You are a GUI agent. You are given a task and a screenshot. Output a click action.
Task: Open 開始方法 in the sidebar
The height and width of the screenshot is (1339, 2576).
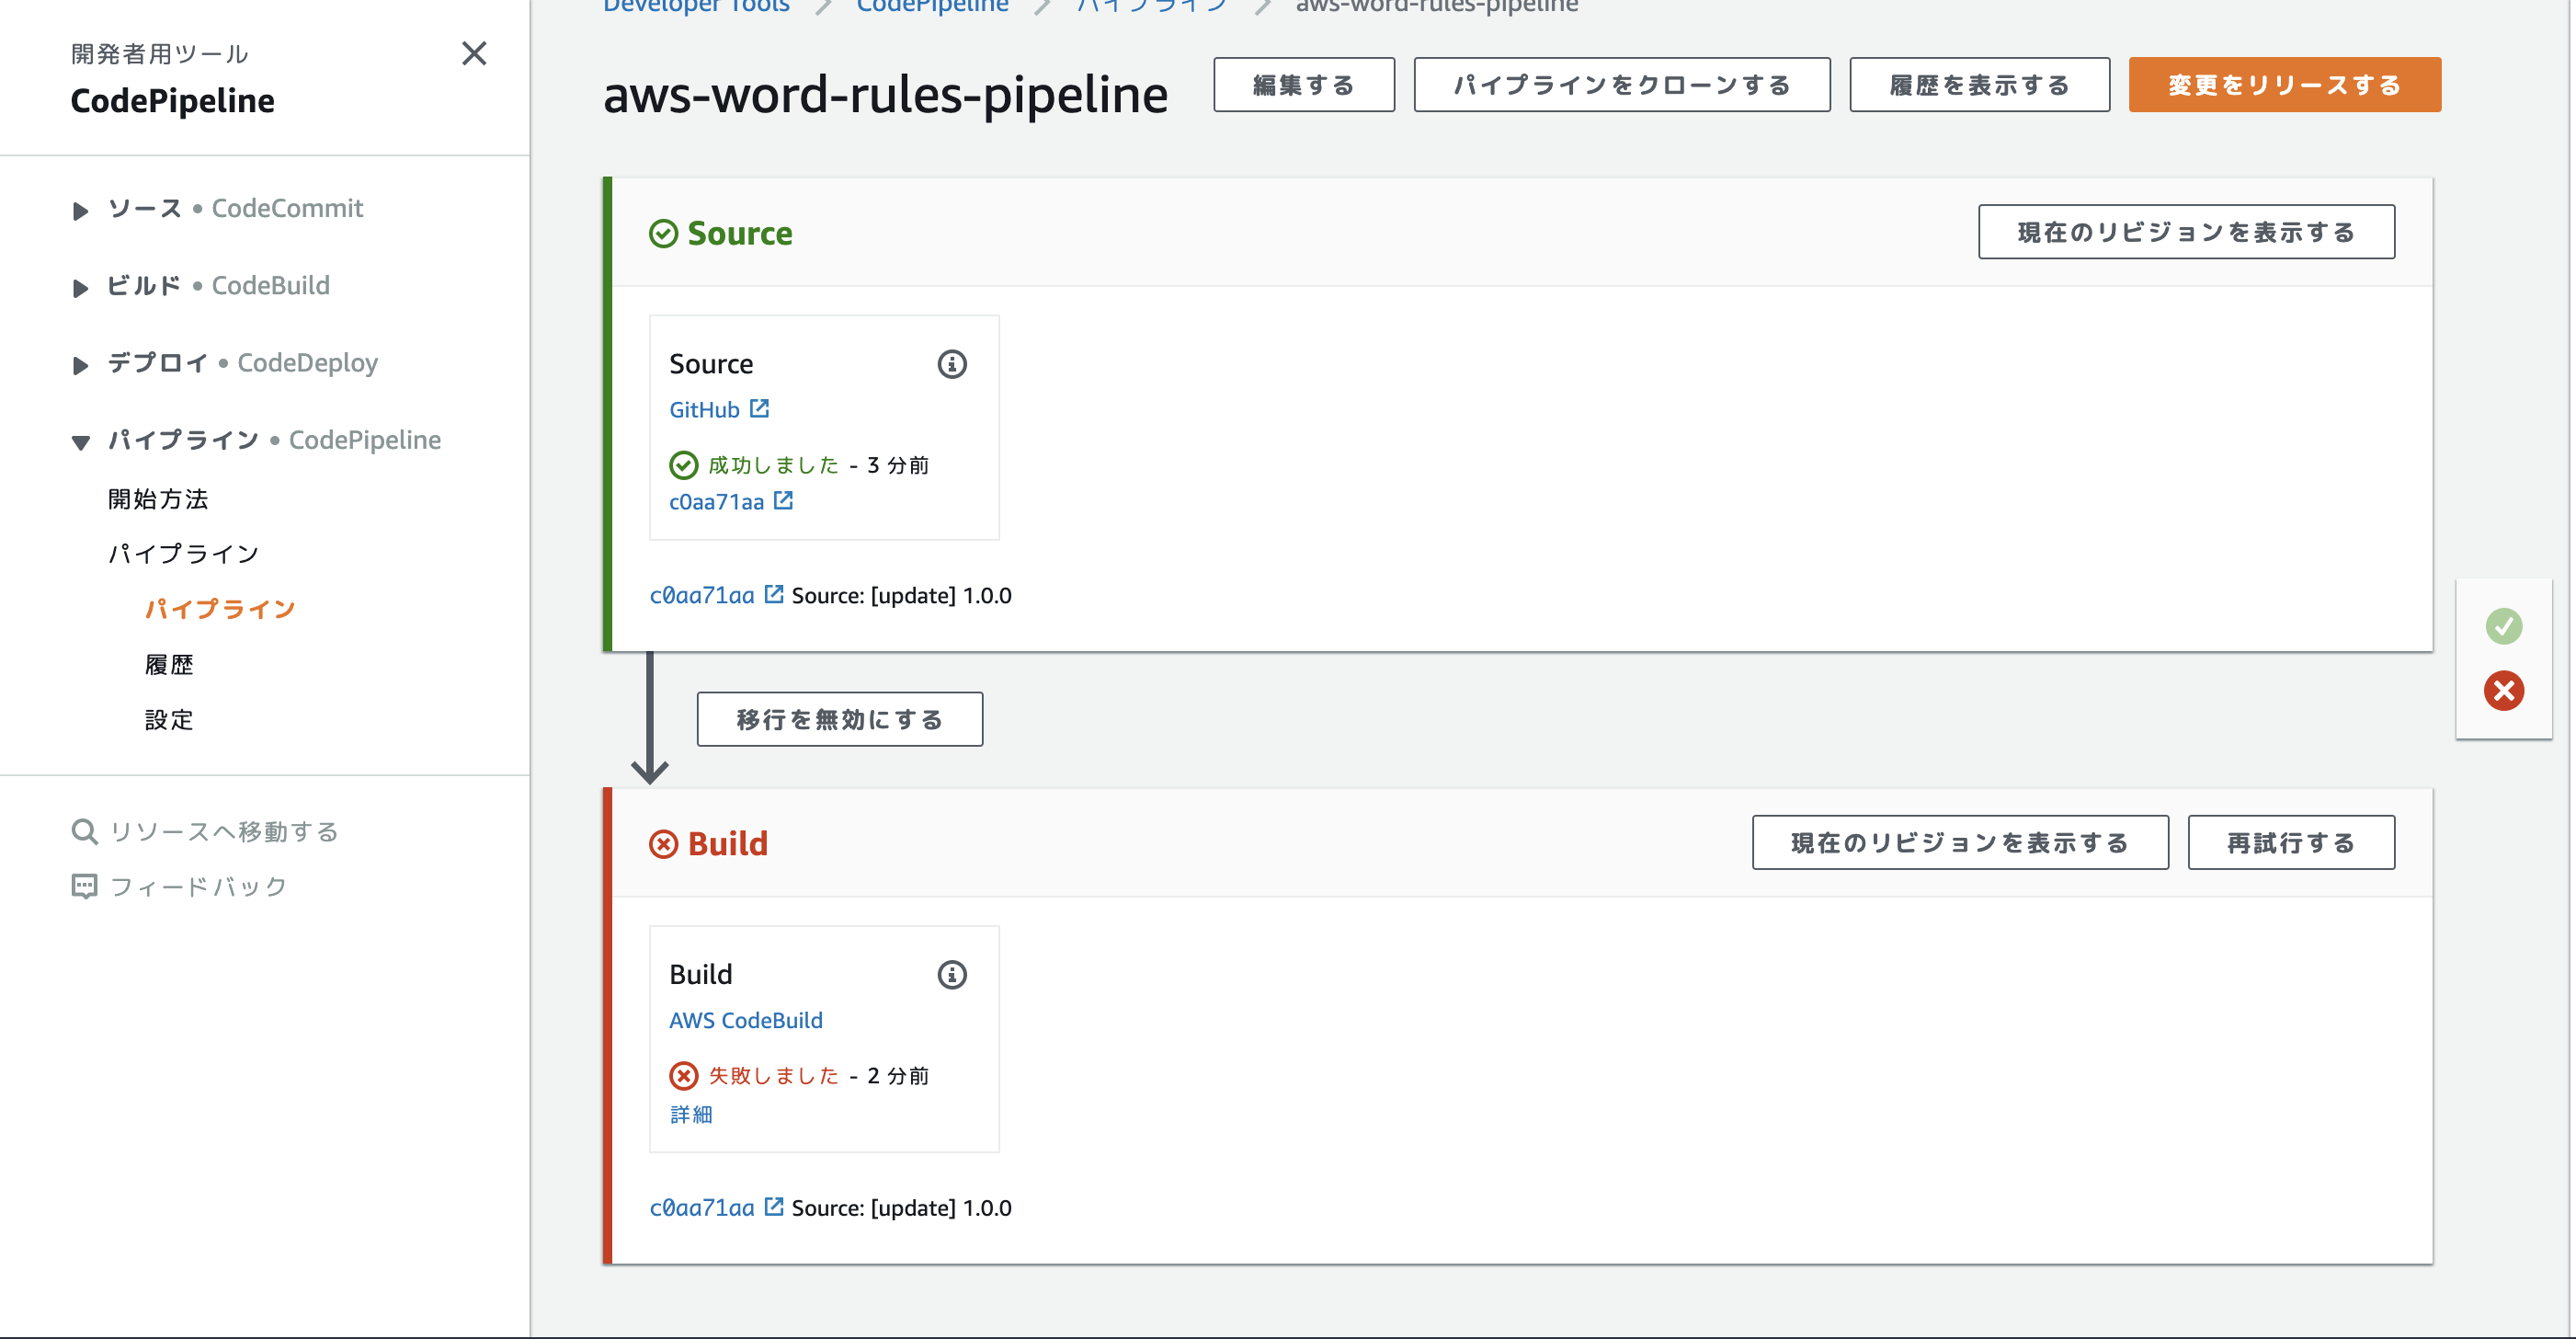158,498
